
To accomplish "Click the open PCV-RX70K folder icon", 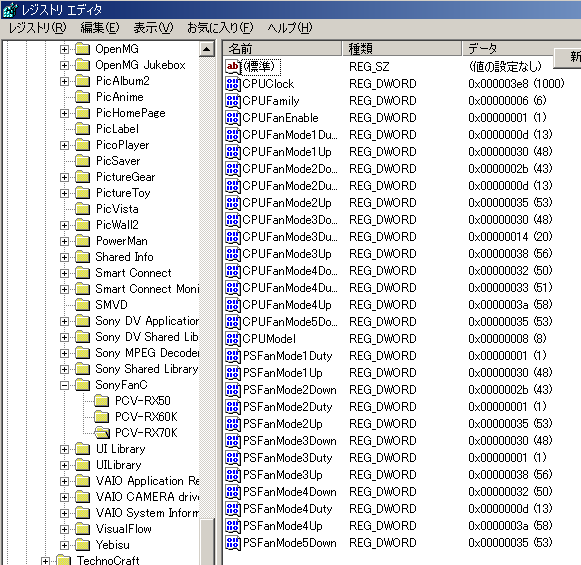I will pyautogui.click(x=102, y=433).
